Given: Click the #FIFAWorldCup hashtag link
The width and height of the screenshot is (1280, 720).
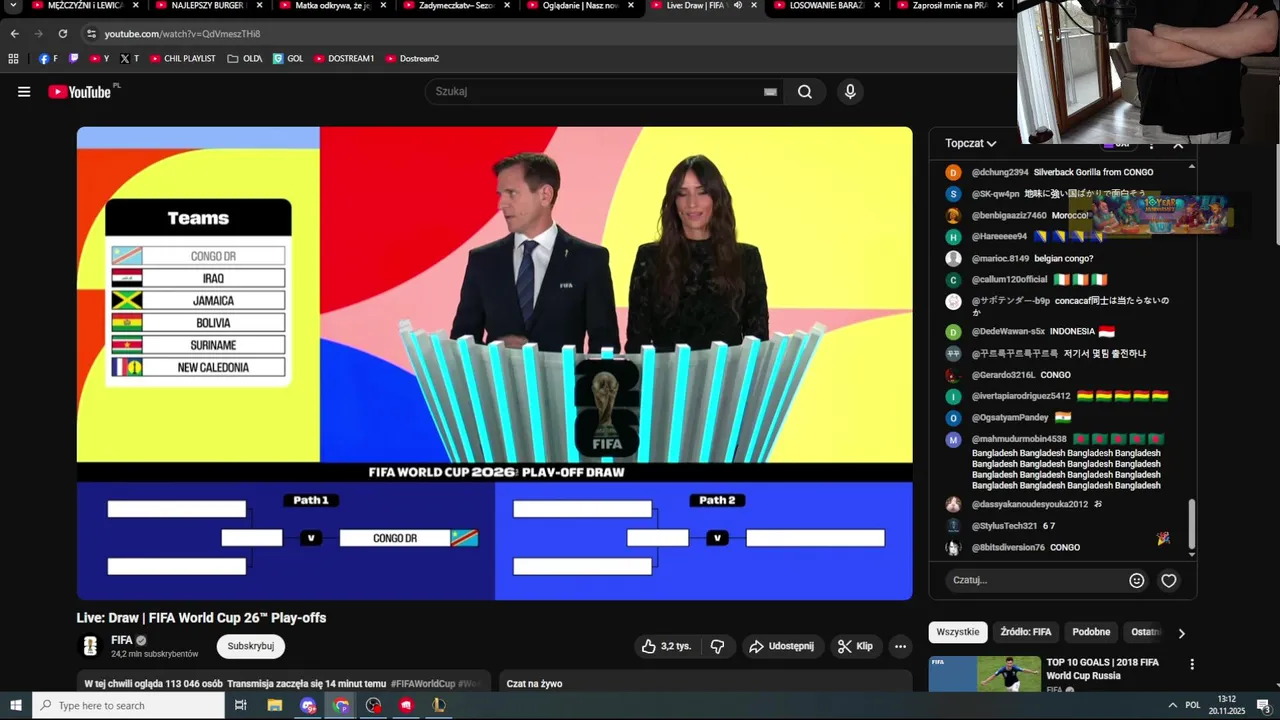Looking at the screenshot, I should point(422,684).
